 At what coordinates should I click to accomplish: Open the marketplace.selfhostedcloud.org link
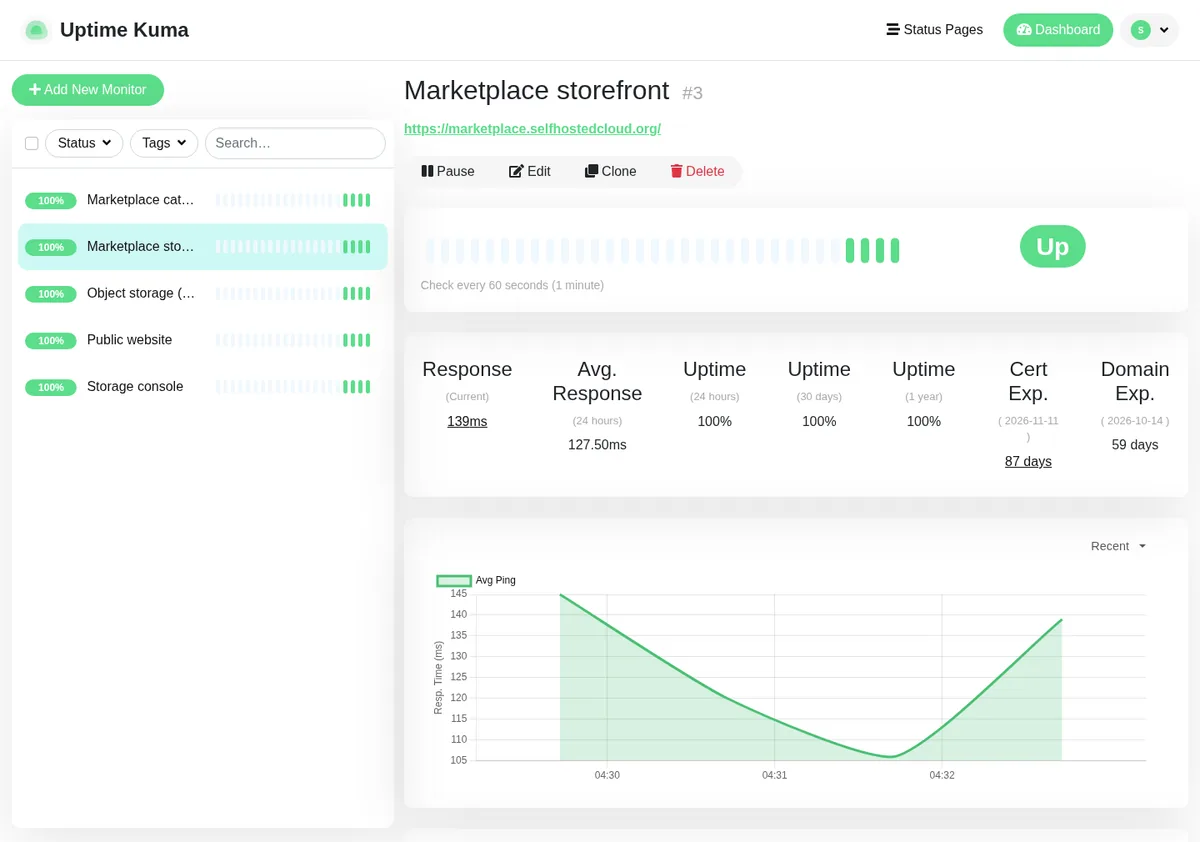point(532,129)
